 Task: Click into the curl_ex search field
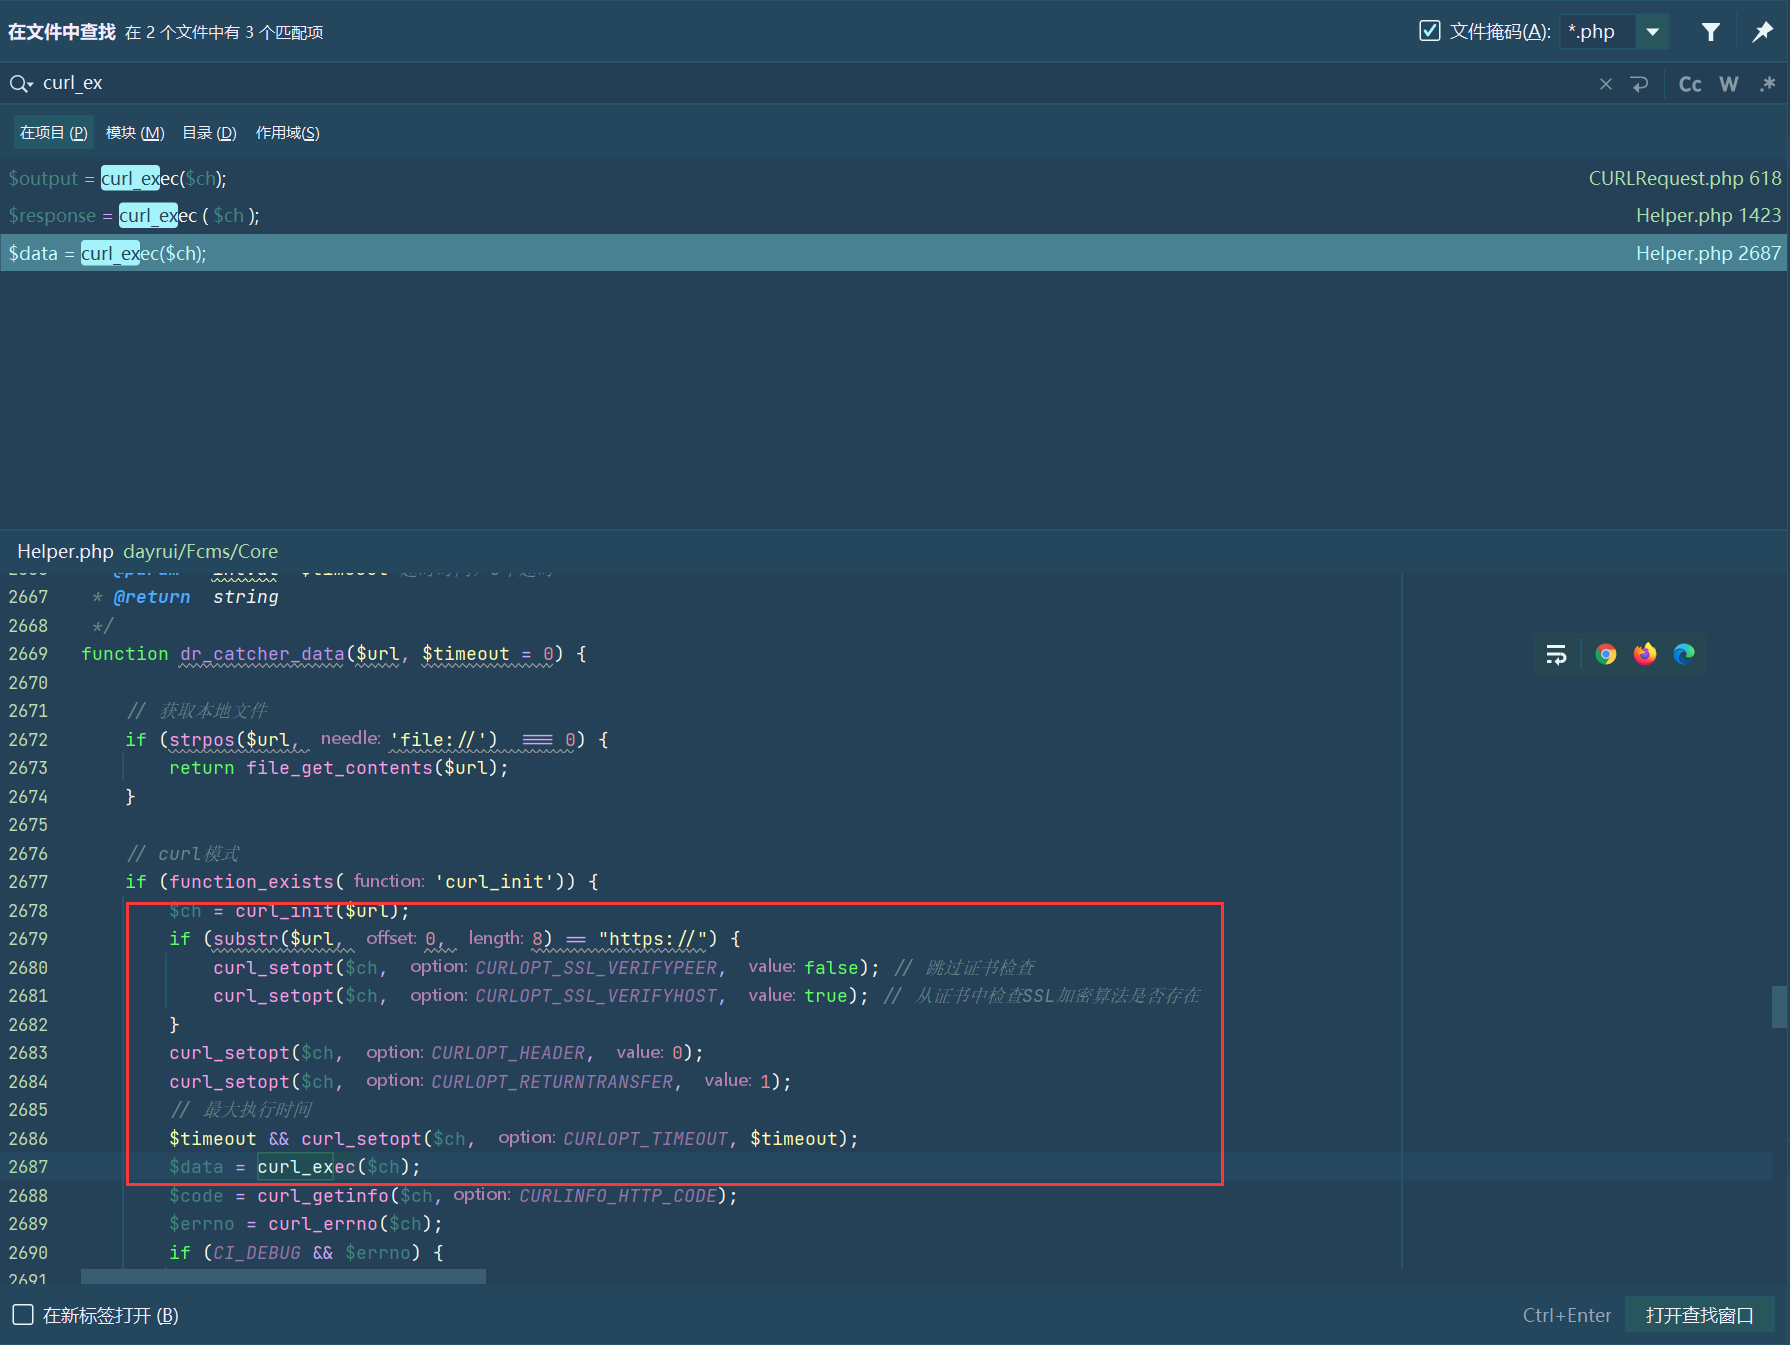[800, 83]
